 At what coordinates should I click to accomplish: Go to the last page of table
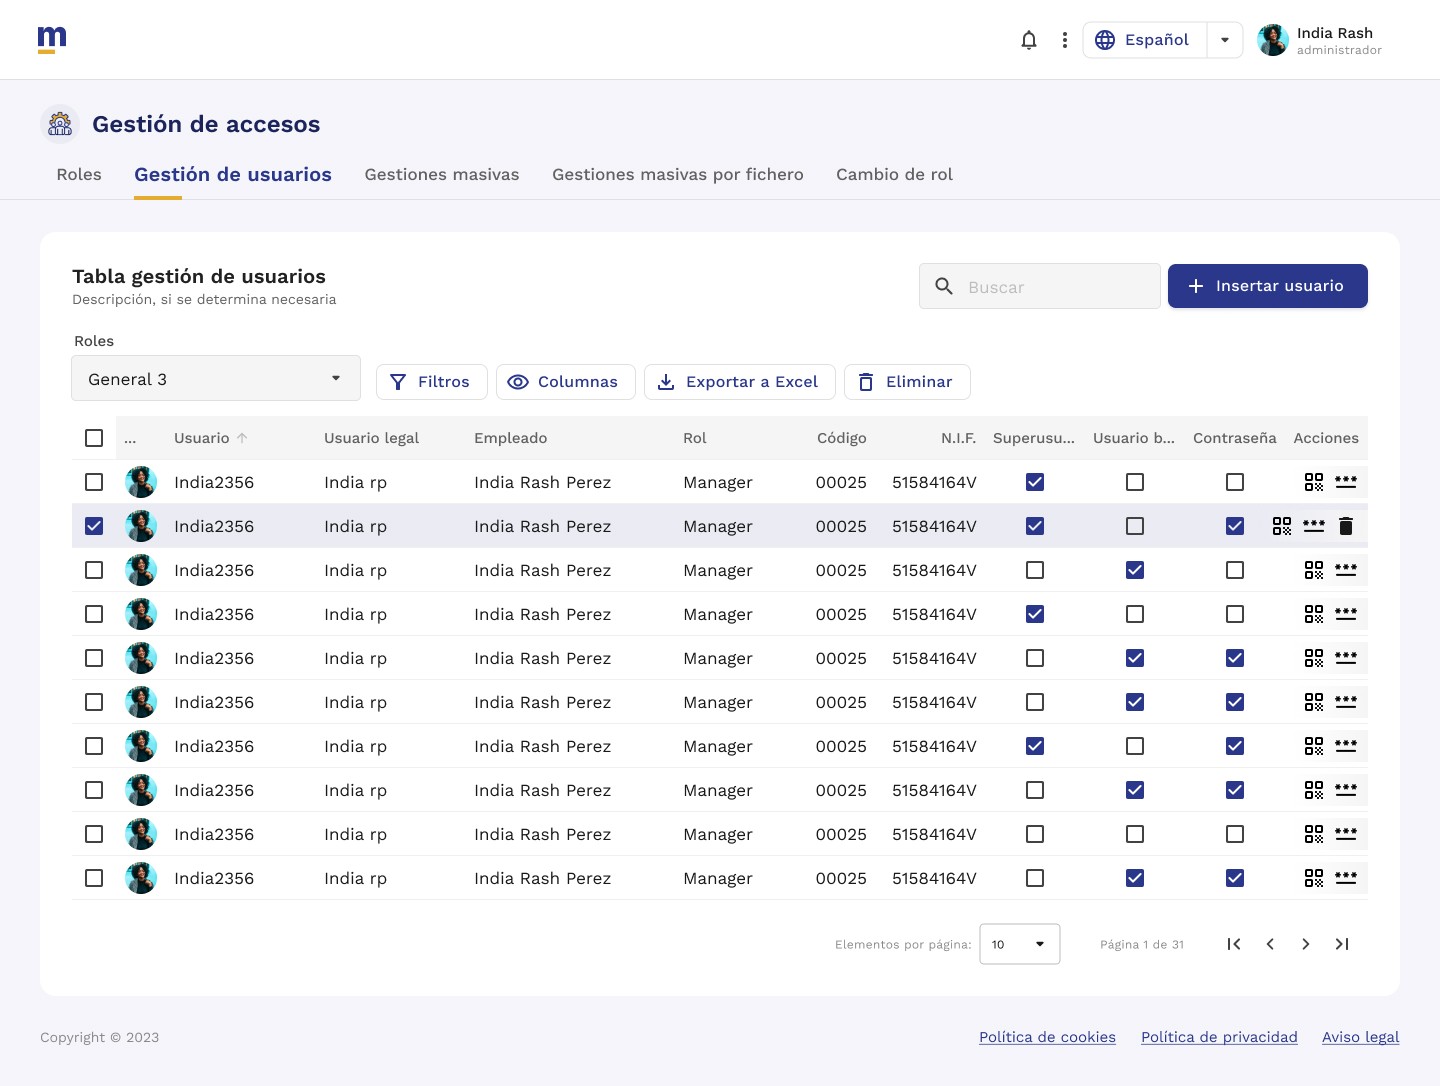coord(1342,944)
